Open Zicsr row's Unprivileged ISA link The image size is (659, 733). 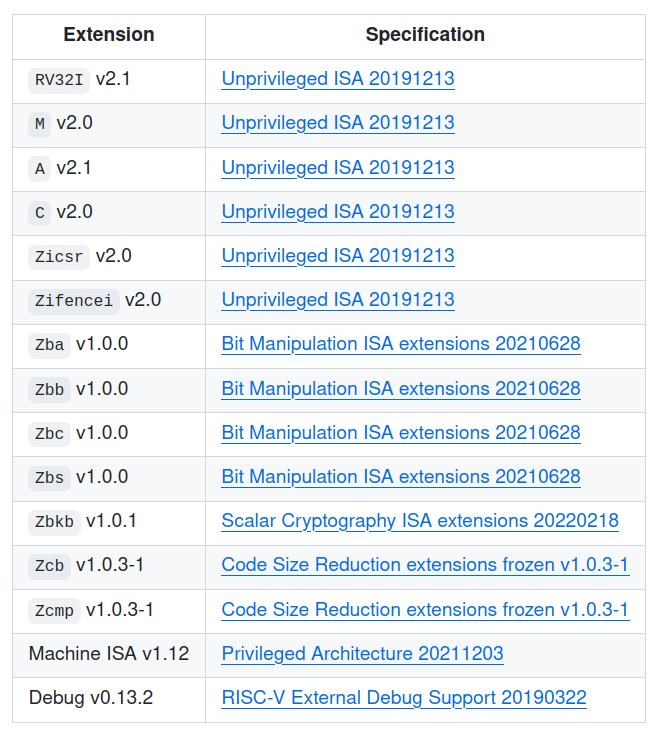pyautogui.click(x=338, y=256)
